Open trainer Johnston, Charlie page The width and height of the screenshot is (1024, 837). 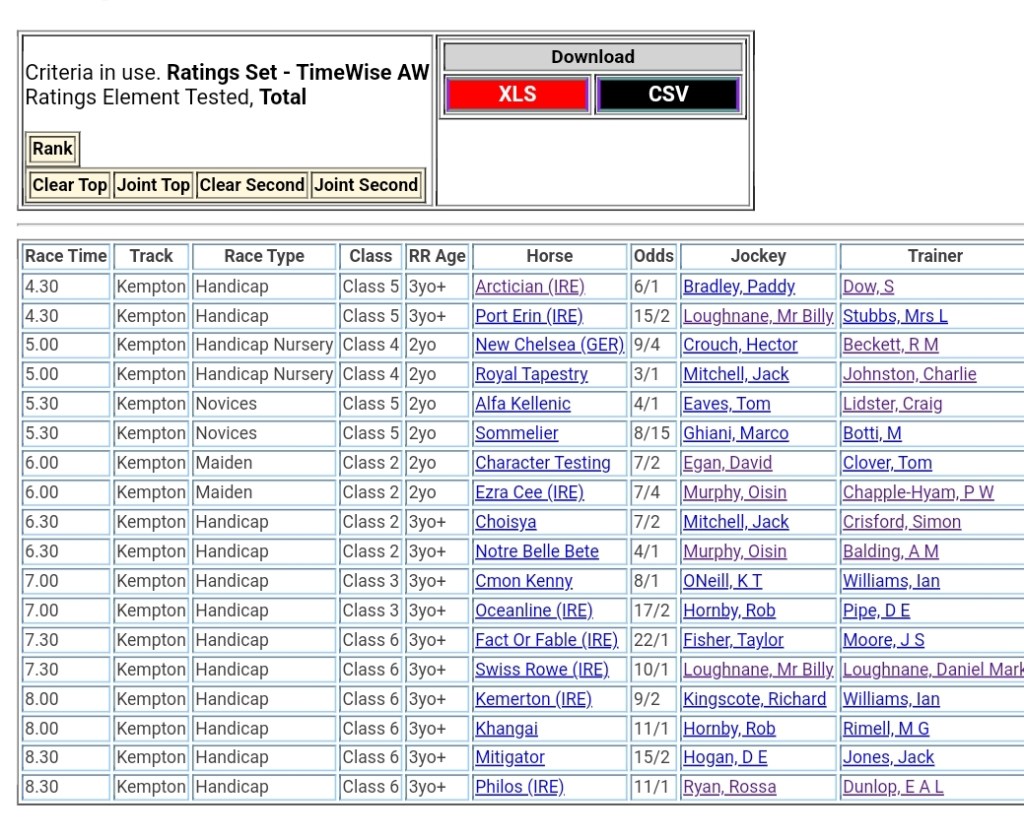tap(909, 374)
